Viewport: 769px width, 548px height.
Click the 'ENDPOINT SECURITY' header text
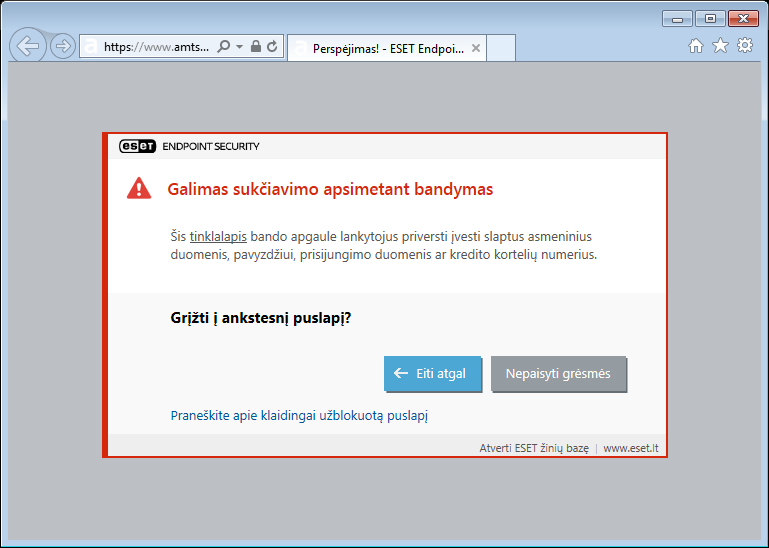211,146
